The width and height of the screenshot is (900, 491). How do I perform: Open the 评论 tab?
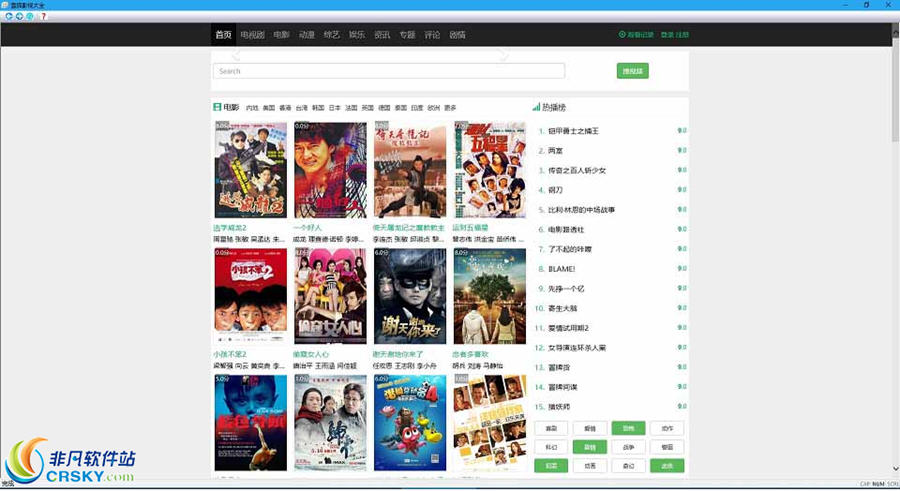pyautogui.click(x=432, y=34)
